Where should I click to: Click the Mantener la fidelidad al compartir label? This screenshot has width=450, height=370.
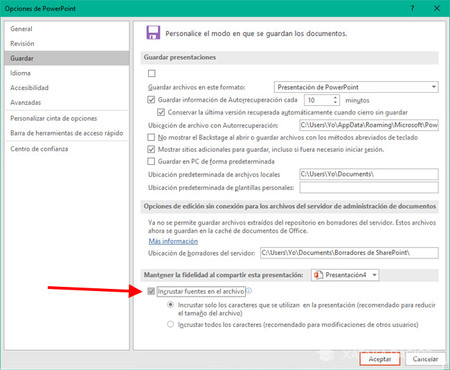click(x=223, y=275)
